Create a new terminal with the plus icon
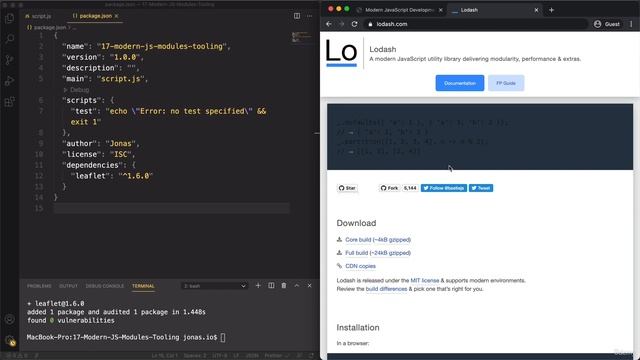Screen dimensions: 640x360 [258, 286]
